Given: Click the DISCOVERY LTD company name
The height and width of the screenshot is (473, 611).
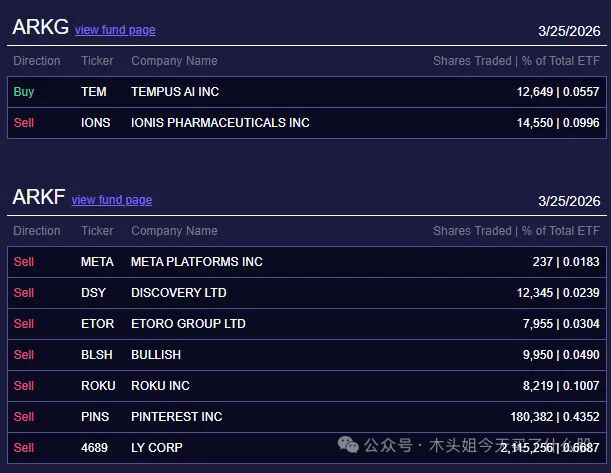Looking at the screenshot, I should [179, 293].
